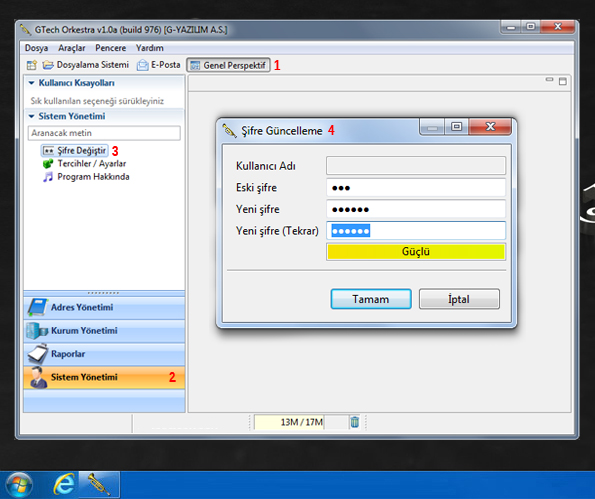Click the Güçlü password strength bar
Viewport: 595px width, 499px height.
pyautogui.click(x=416, y=252)
